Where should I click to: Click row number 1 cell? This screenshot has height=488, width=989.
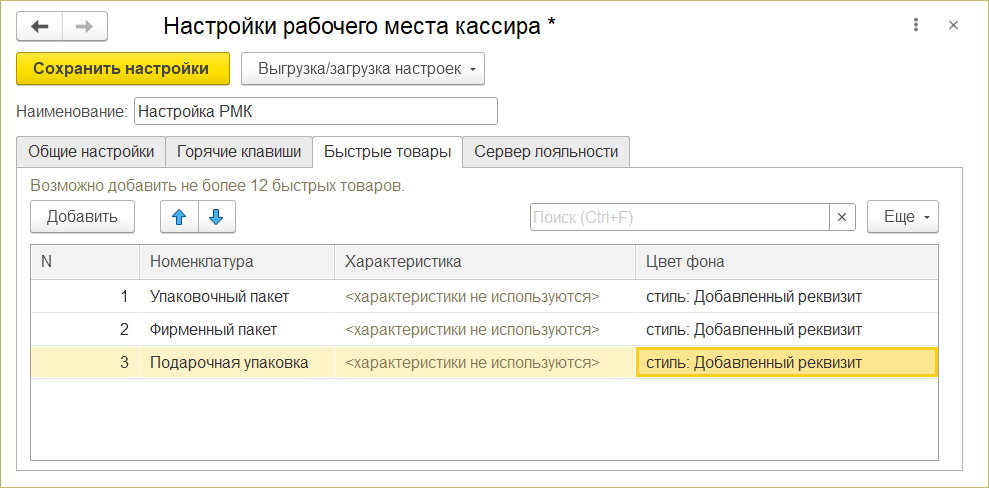pos(85,296)
